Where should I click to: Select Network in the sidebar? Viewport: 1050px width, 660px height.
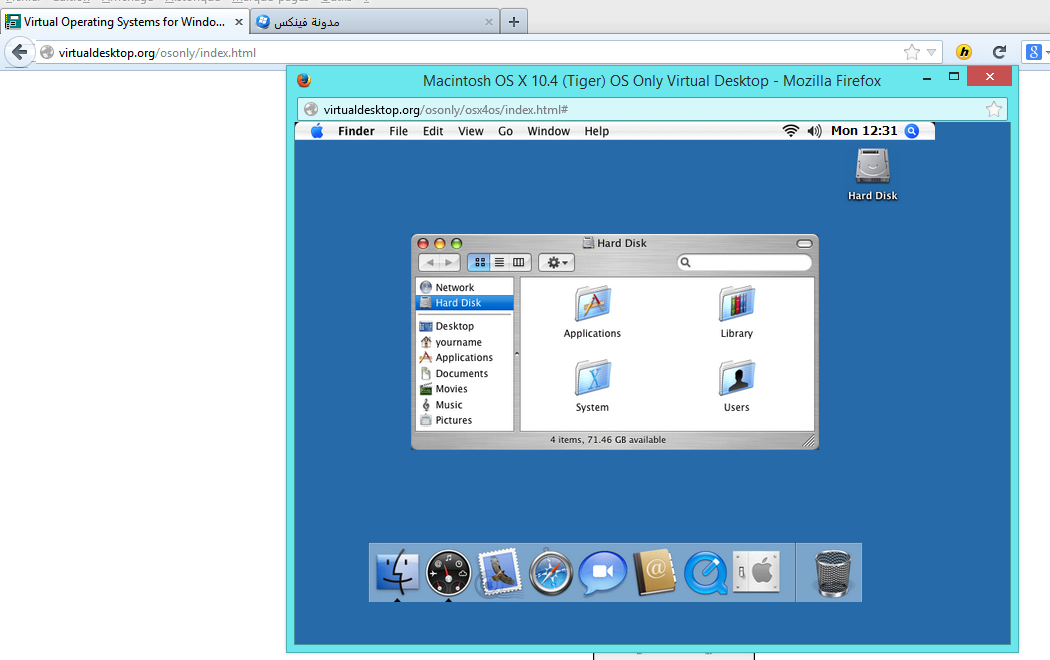(465, 287)
